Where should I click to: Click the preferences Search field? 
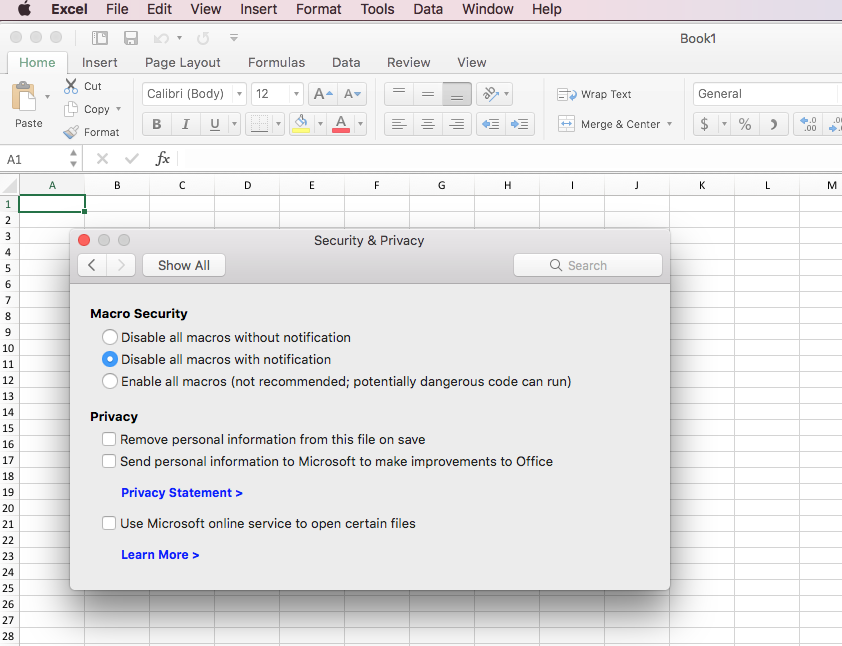click(587, 265)
